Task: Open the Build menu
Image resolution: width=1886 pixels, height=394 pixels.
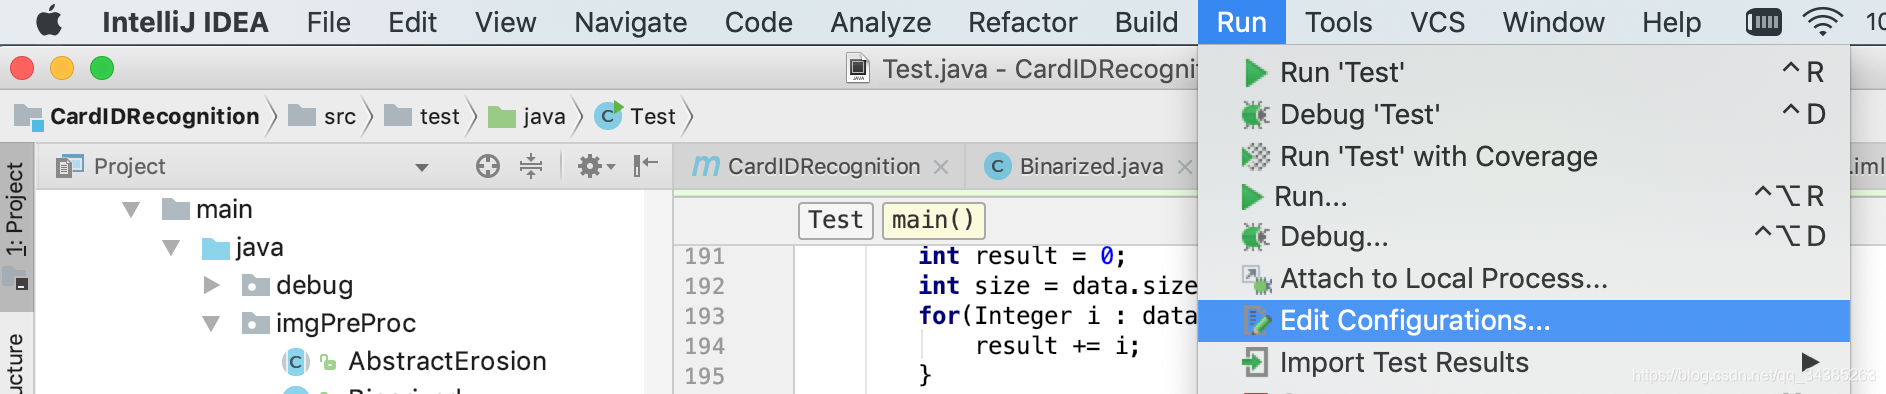Action: point(1146,22)
